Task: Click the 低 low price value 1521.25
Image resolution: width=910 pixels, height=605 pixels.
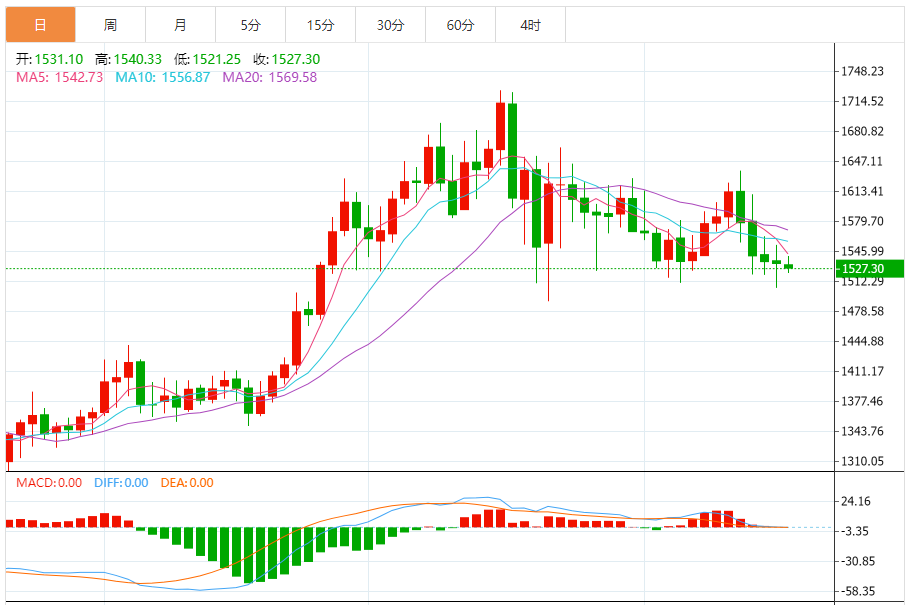Action: coord(217,60)
